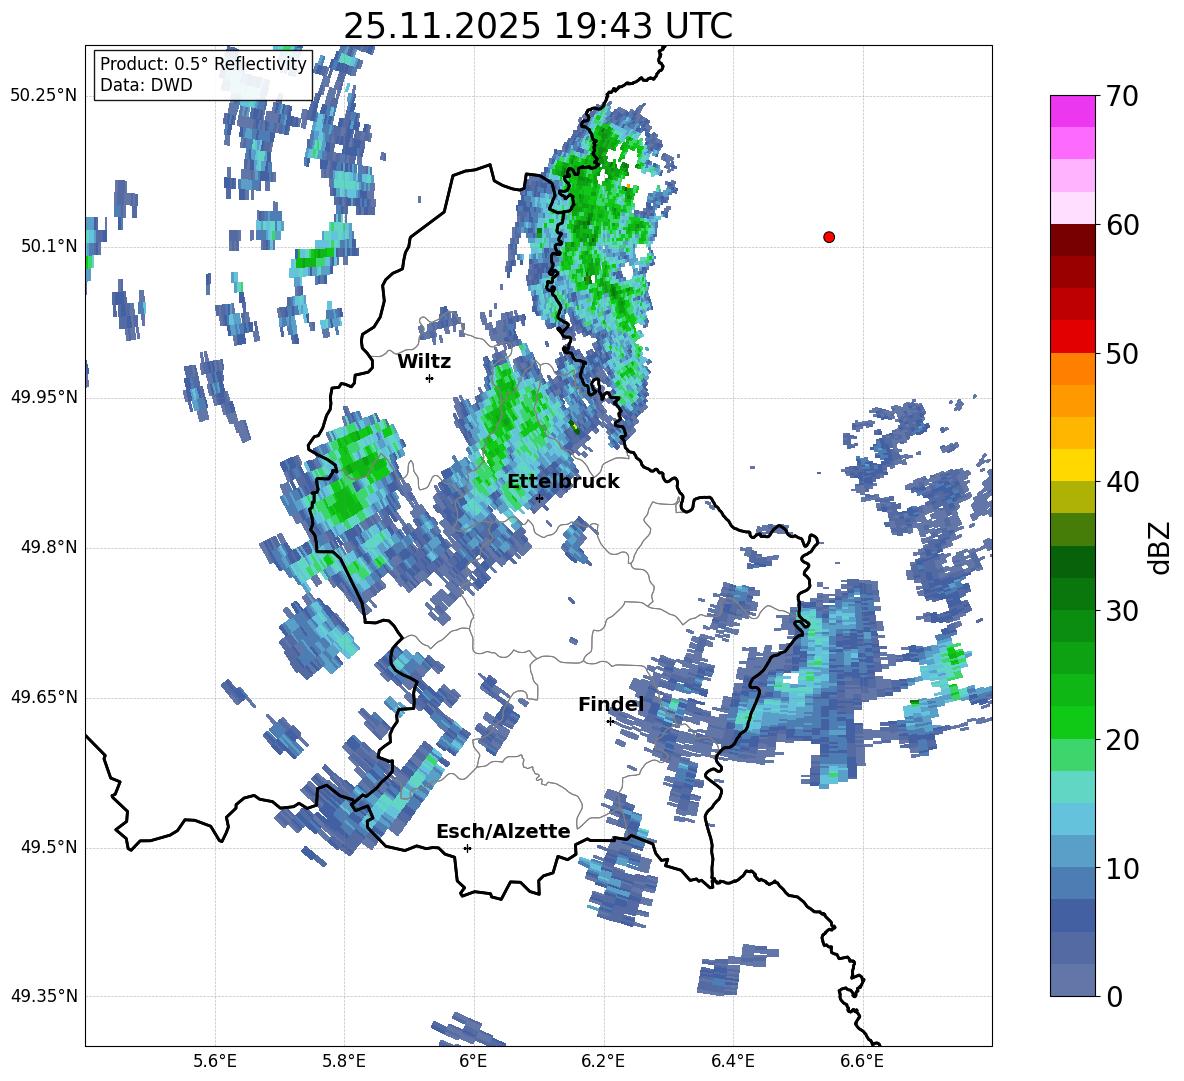Click the 6.6°E longitude label
This screenshot has width=1184, height=1081.
(x=862, y=1061)
